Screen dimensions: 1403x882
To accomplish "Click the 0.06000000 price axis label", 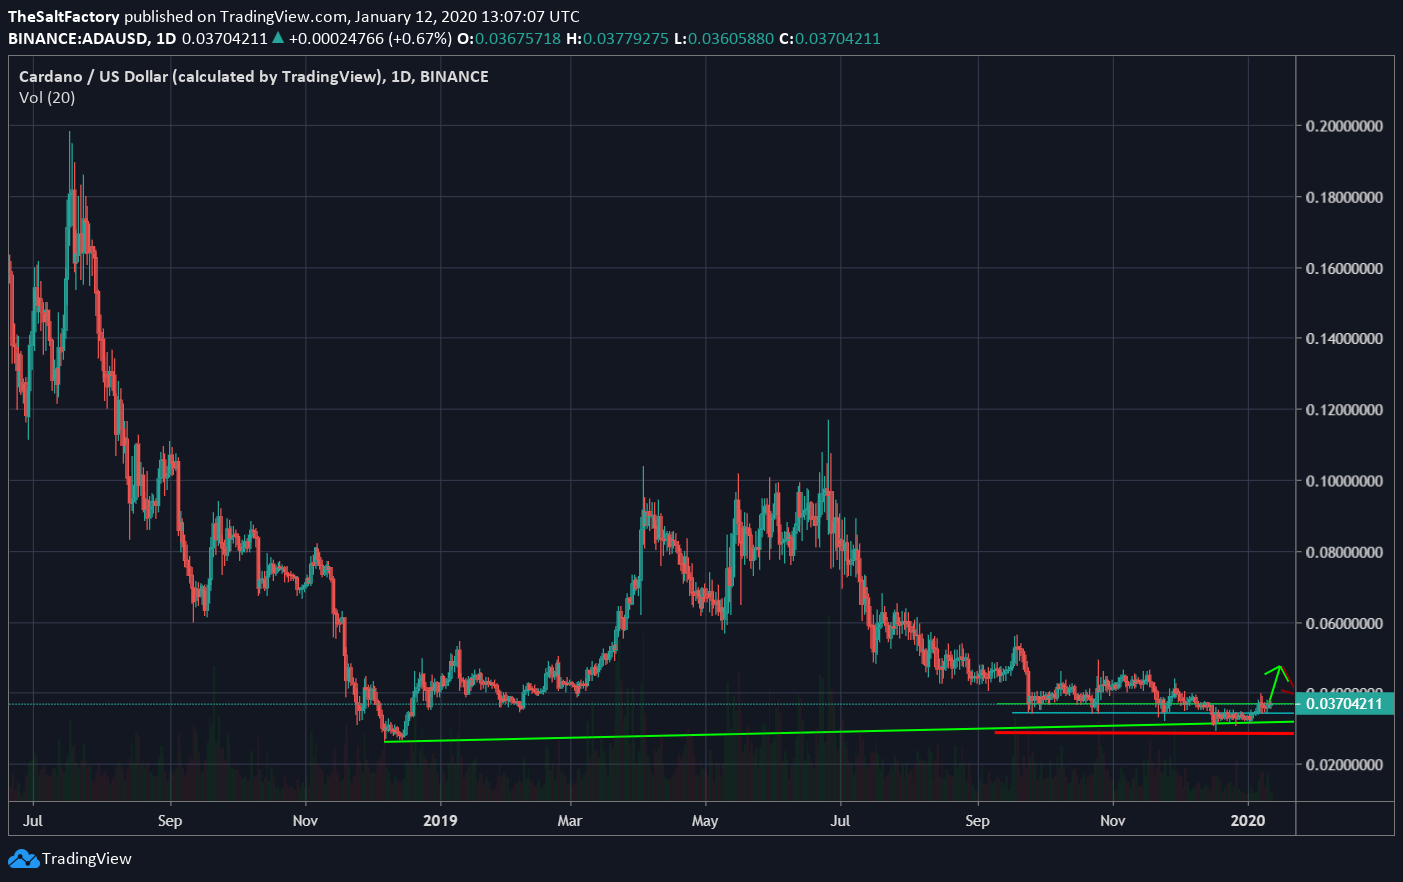I will coord(1345,623).
